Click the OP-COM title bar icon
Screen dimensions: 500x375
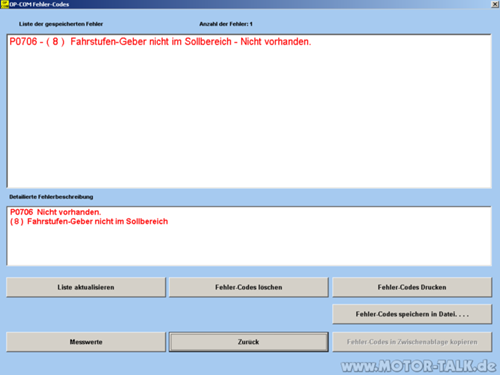pos(4,4)
